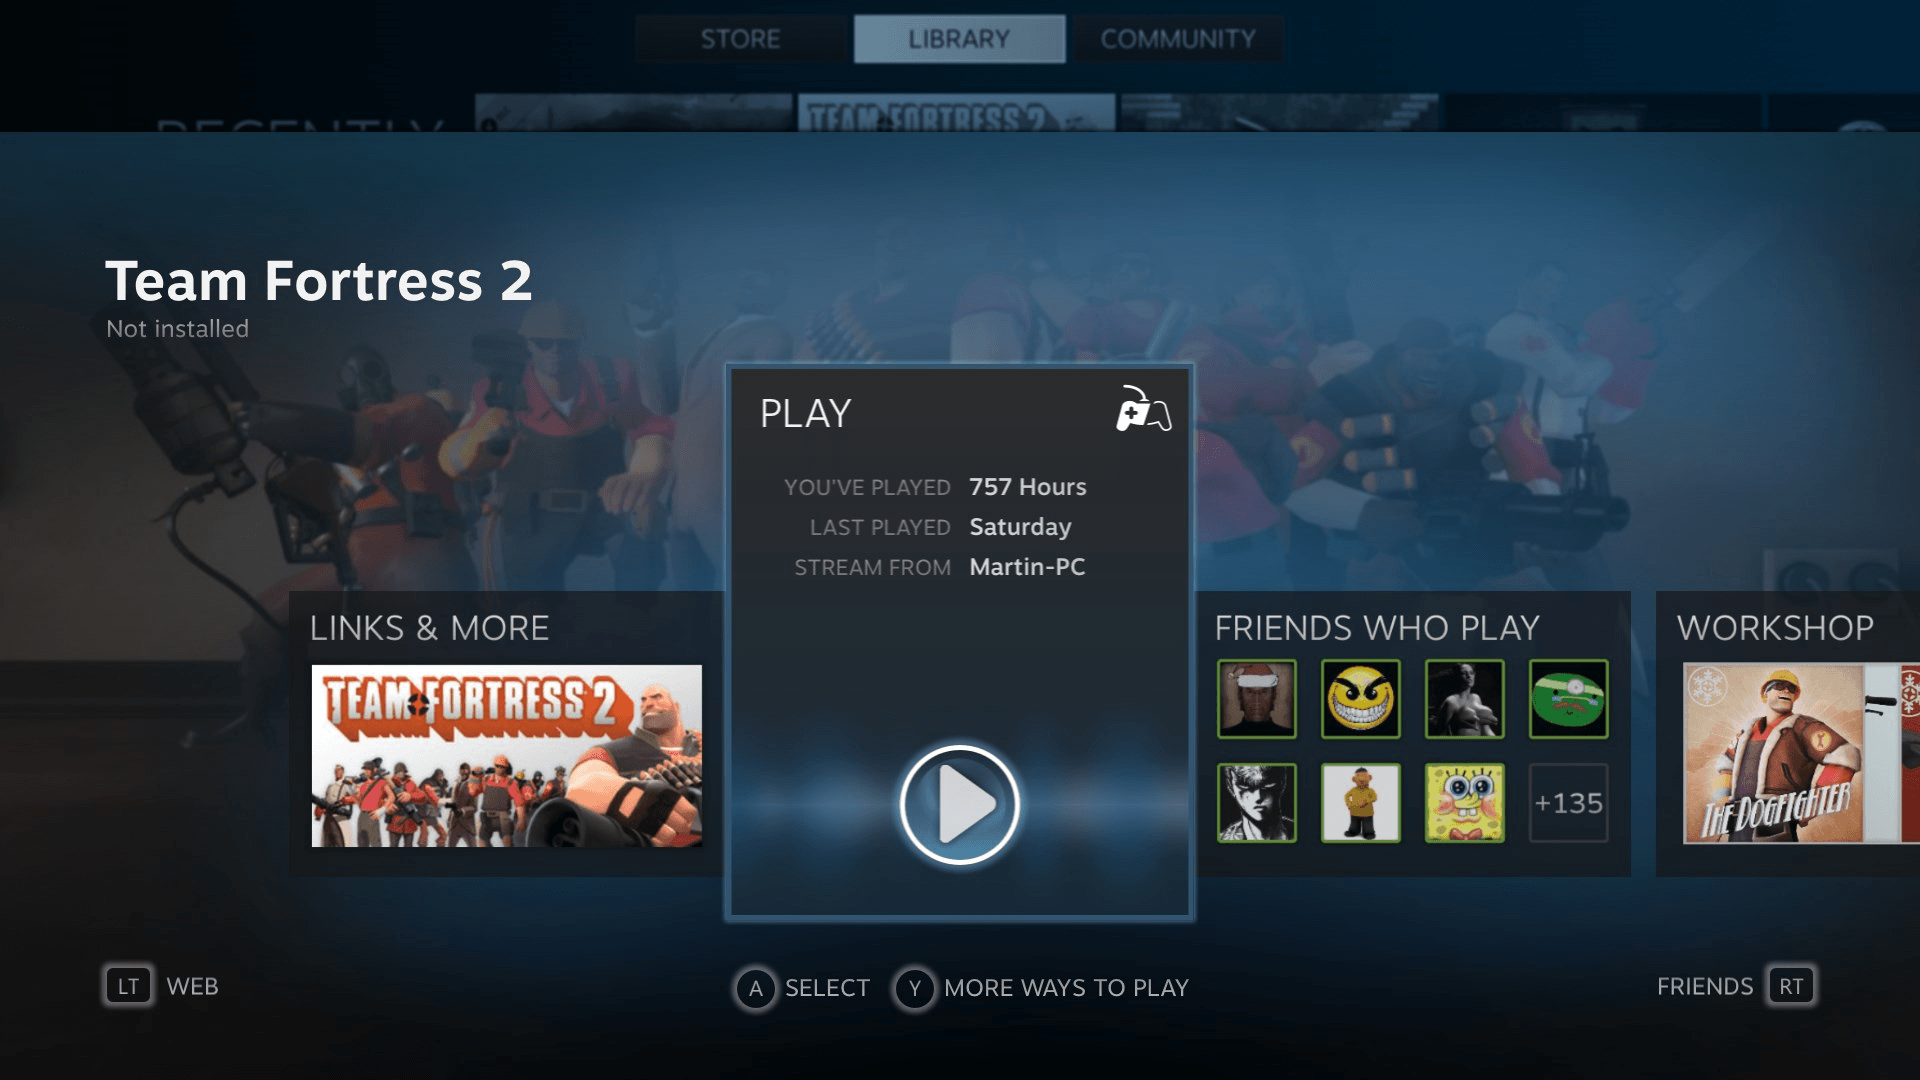Click the play button to launch TF2

click(x=960, y=804)
